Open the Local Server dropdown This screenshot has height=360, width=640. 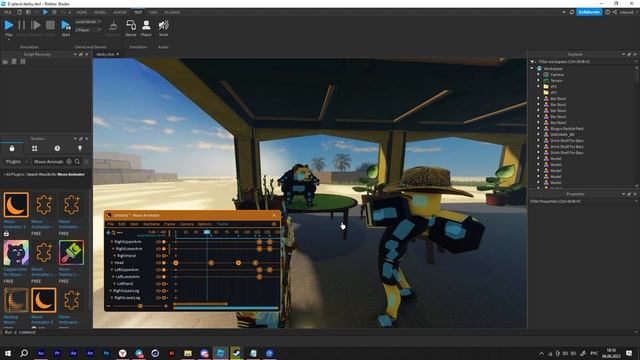click(88, 22)
